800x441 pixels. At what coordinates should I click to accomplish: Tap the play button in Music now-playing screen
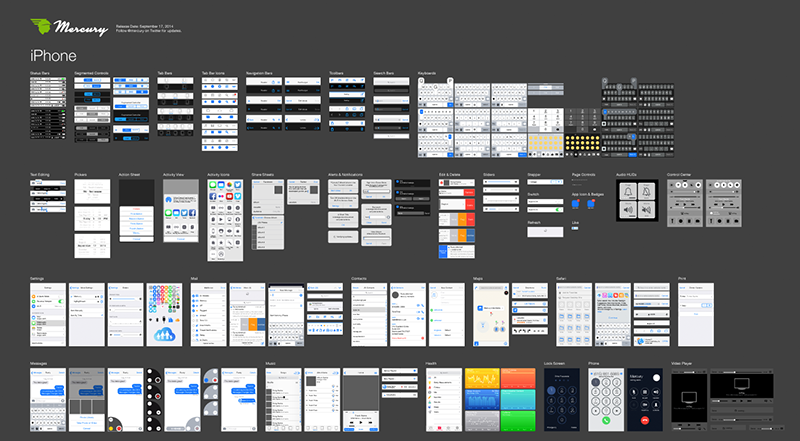(361, 422)
